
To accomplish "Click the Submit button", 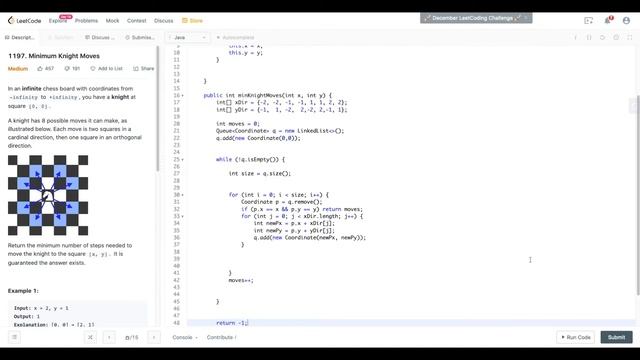I will point(616,337).
